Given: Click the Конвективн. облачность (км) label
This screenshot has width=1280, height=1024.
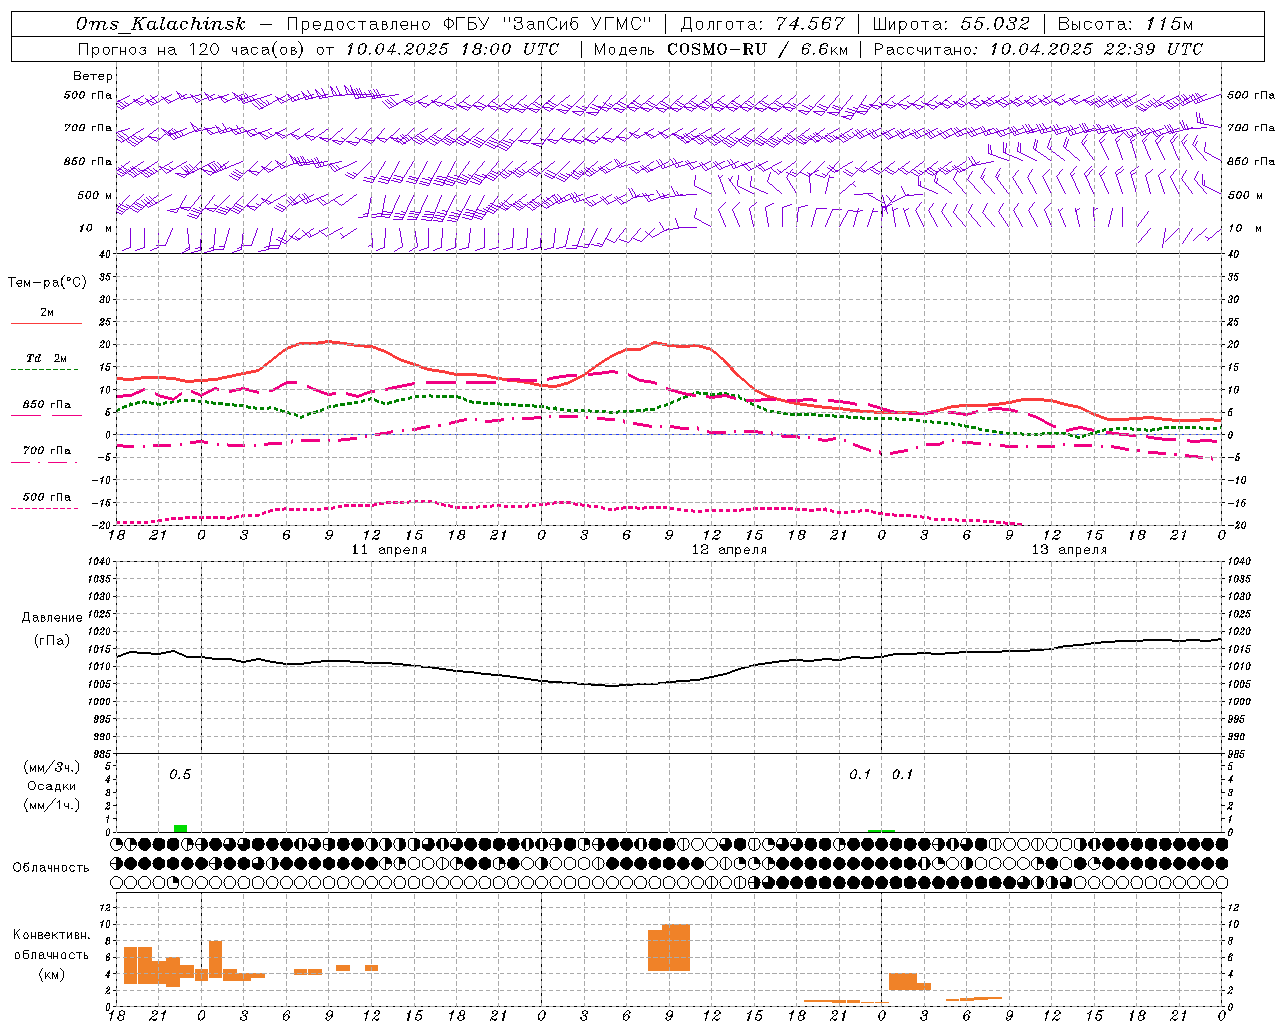Looking at the screenshot, I should (52, 954).
